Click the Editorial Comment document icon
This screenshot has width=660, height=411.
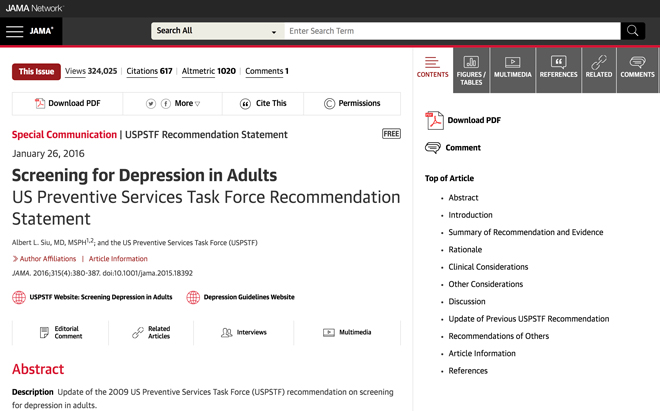point(44,333)
